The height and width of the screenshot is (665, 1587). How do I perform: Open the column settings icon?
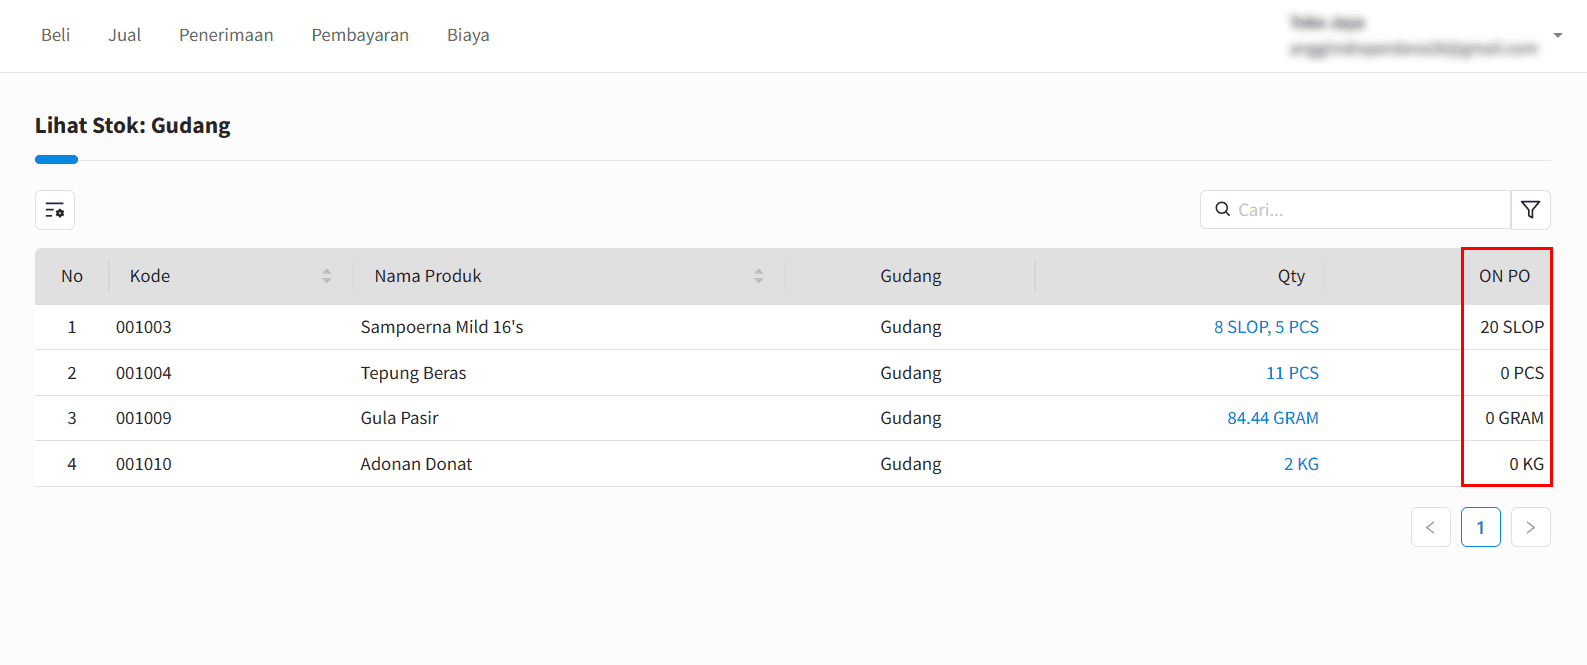click(55, 210)
